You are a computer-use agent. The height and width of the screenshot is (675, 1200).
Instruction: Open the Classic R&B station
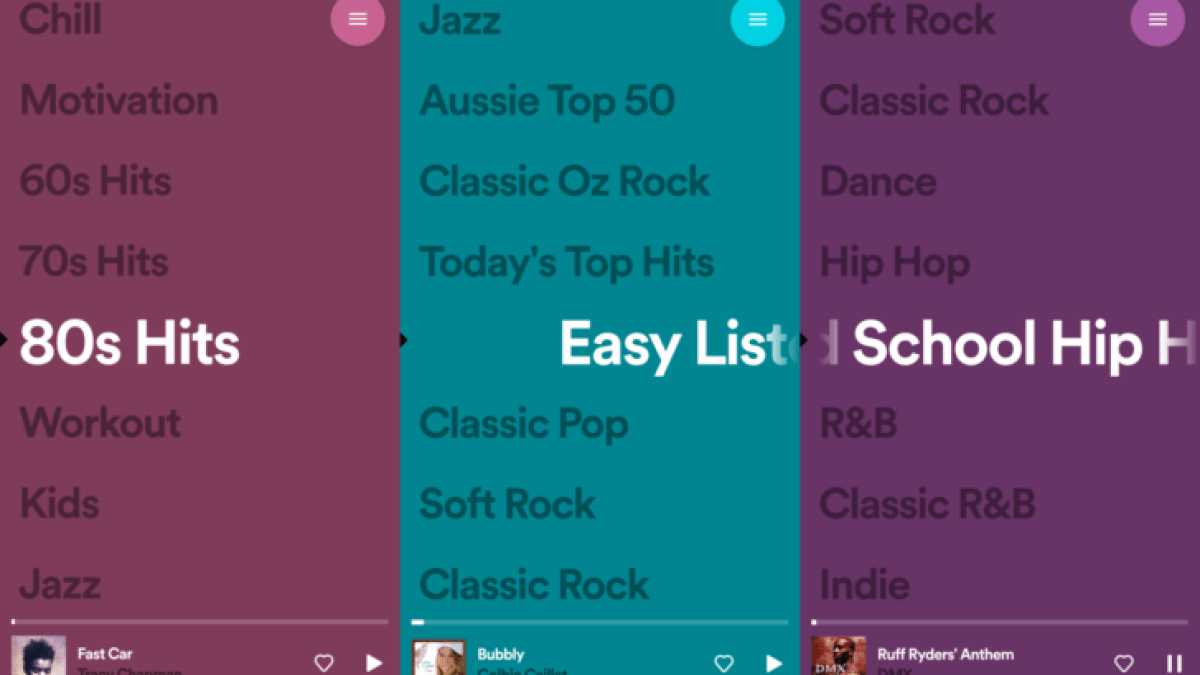pos(927,503)
